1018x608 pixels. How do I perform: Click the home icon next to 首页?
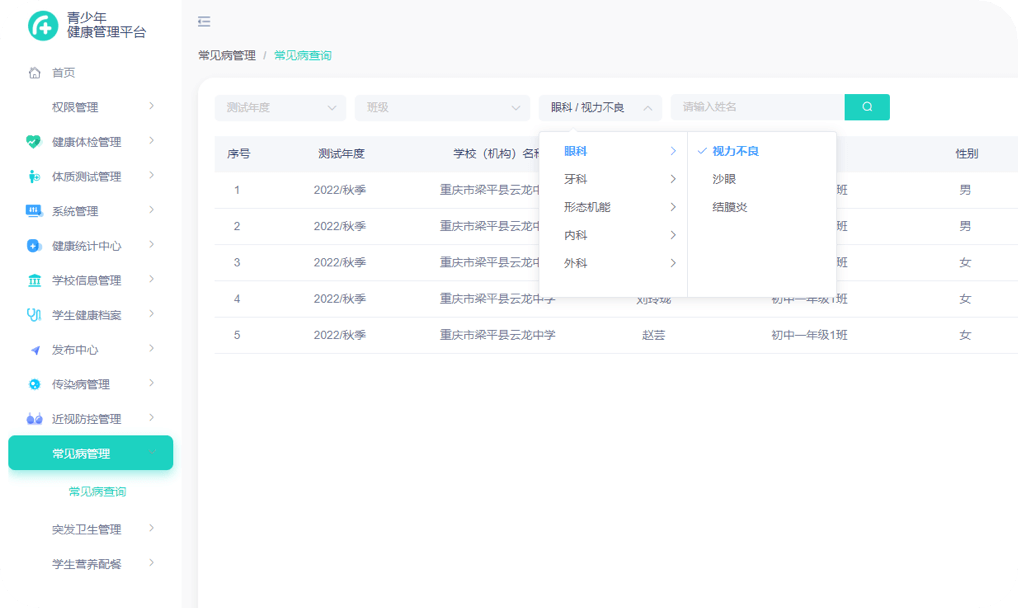[34, 73]
